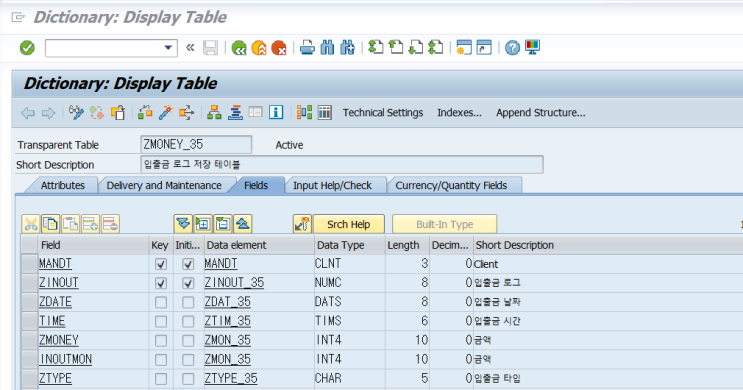Click data element link ZDAT_35
This screenshot has height=390, width=743.
[x=227, y=302]
